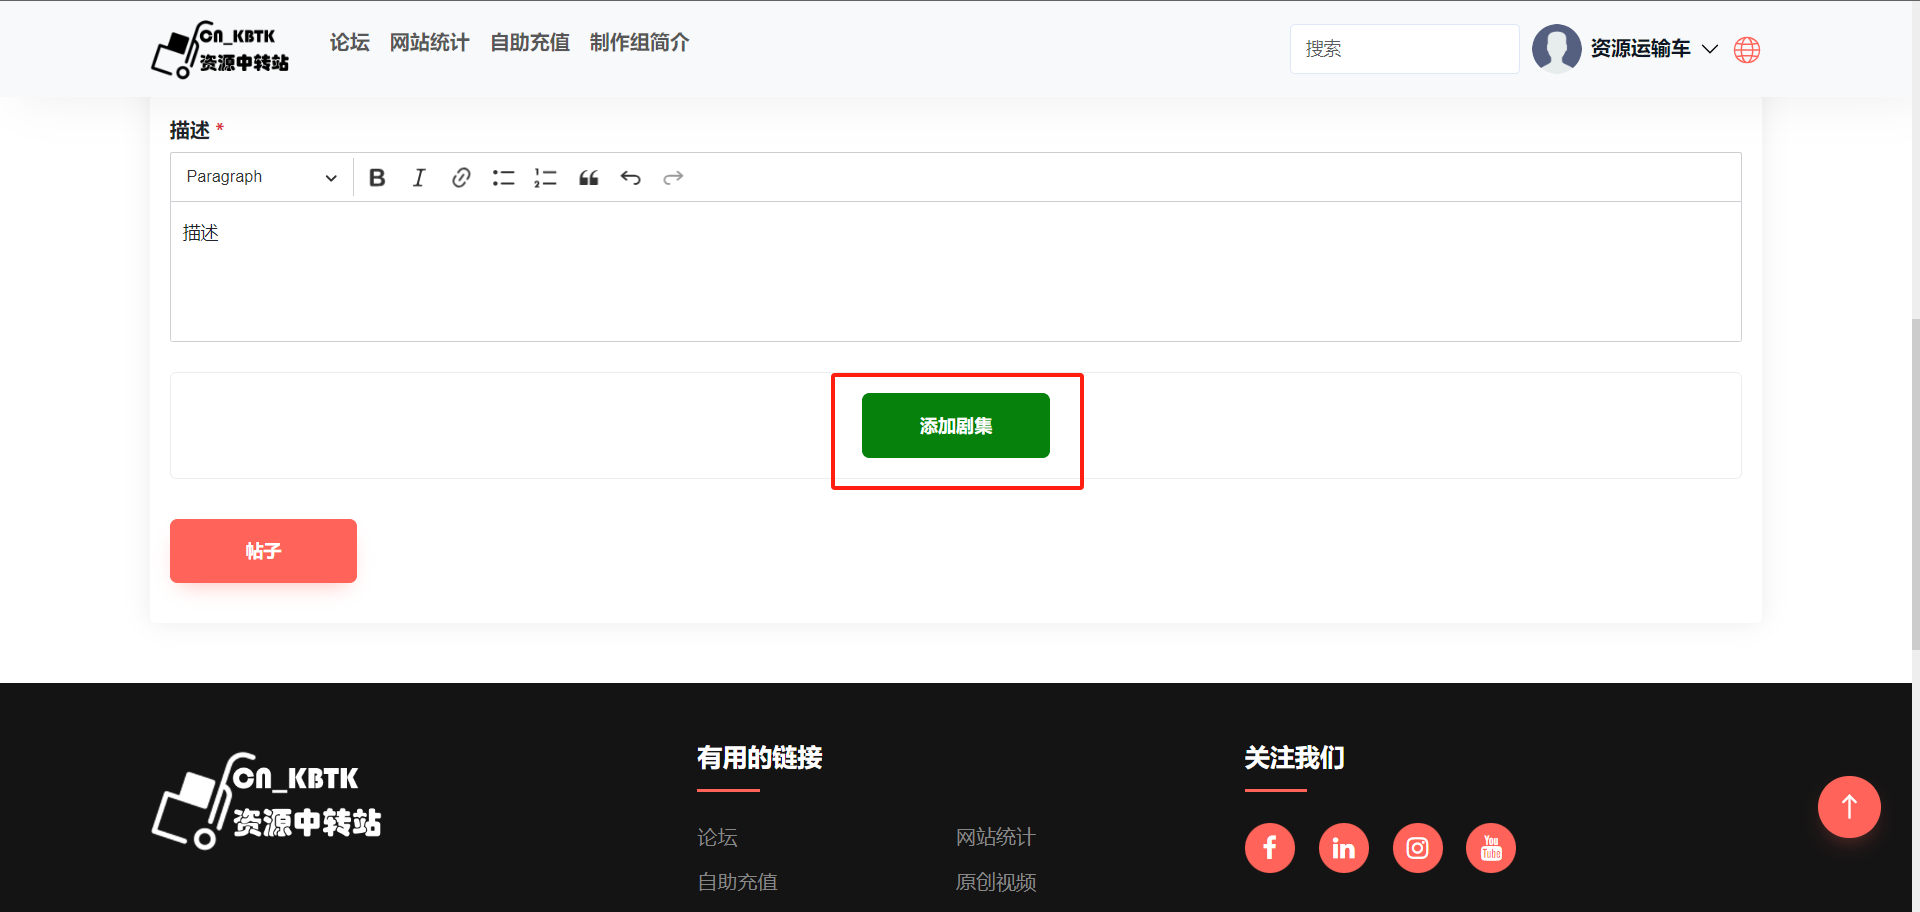Undo the last editor action
This screenshot has height=912, width=1920.
630,178
